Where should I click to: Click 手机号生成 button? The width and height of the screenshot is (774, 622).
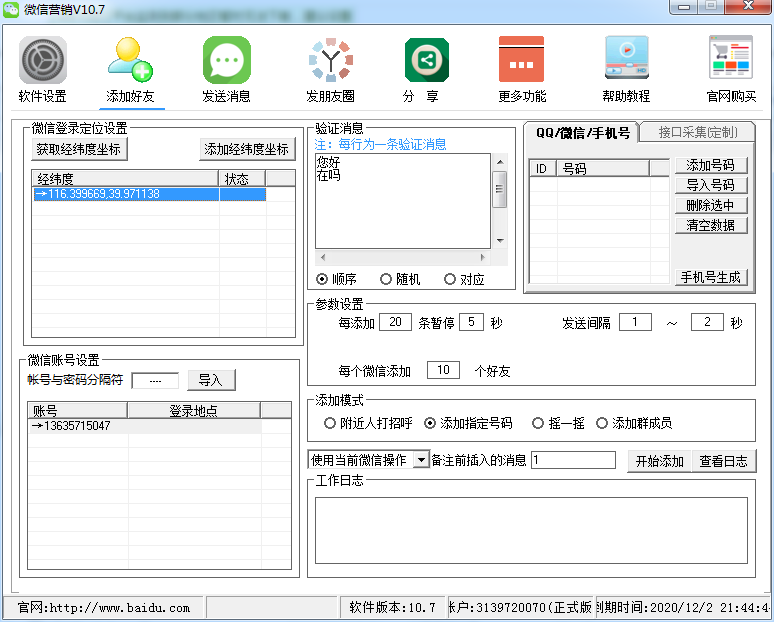[x=711, y=277]
